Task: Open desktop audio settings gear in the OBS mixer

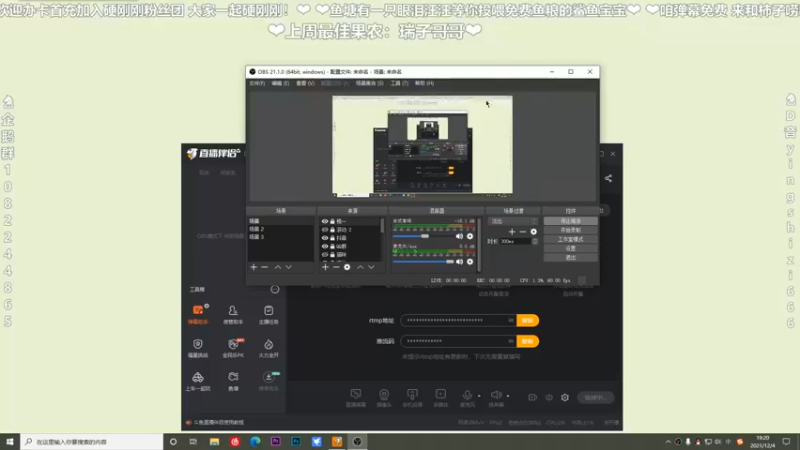Action: point(470,236)
